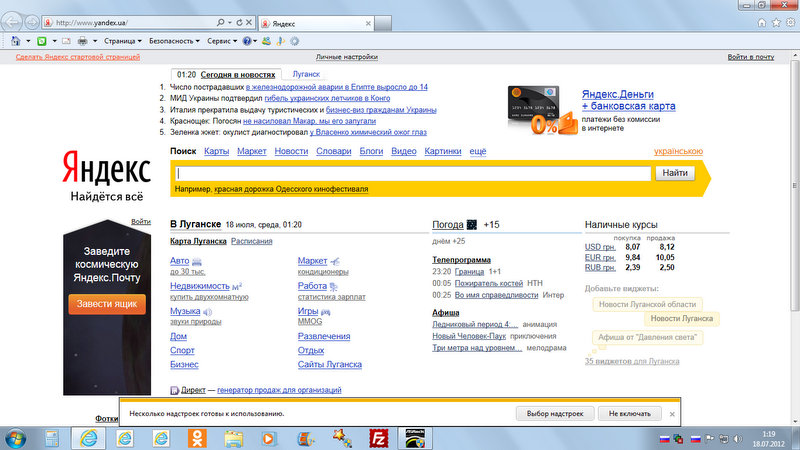This screenshot has width=800, height=450.
Task: Switch to the Луганск news tab
Action: coord(306,74)
